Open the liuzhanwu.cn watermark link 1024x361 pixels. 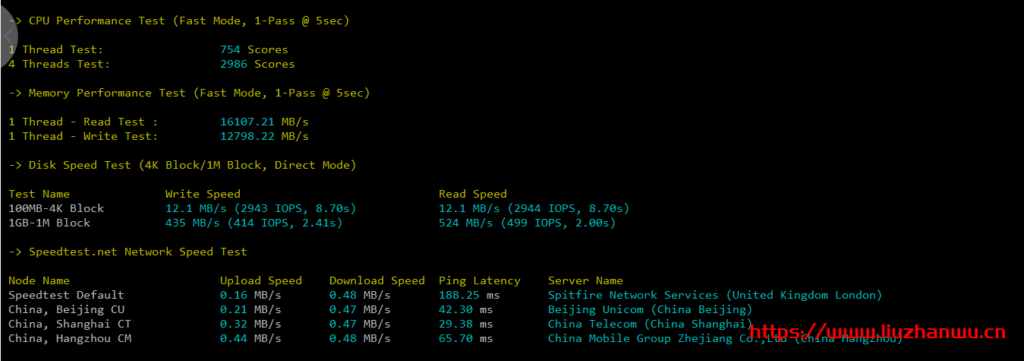pyautogui.click(x=877, y=333)
